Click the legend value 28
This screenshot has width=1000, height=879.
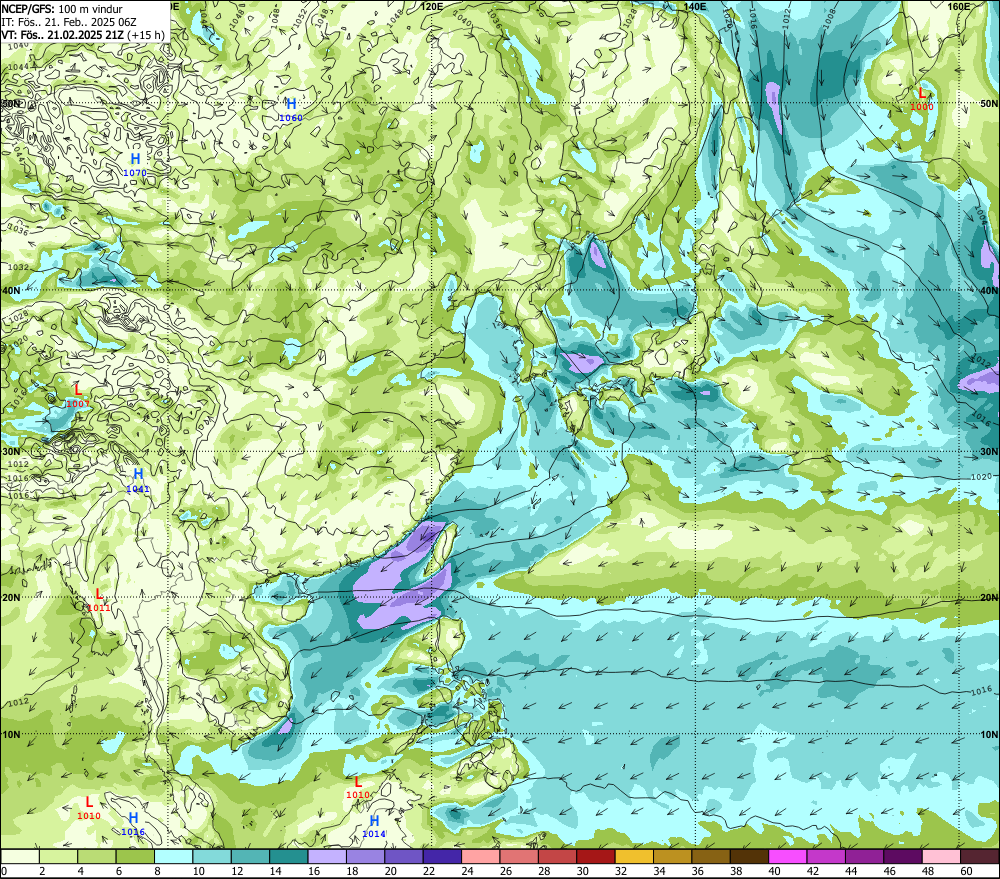click(x=544, y=871)
